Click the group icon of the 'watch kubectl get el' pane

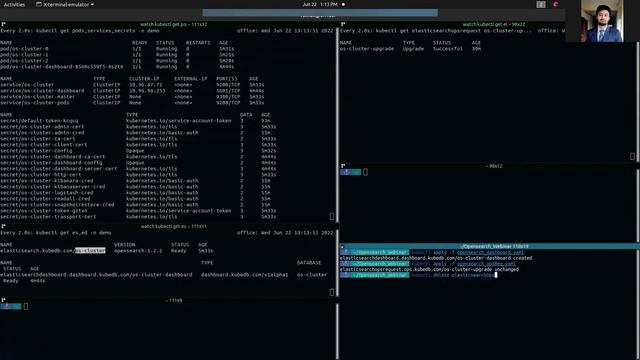(343, 24)
